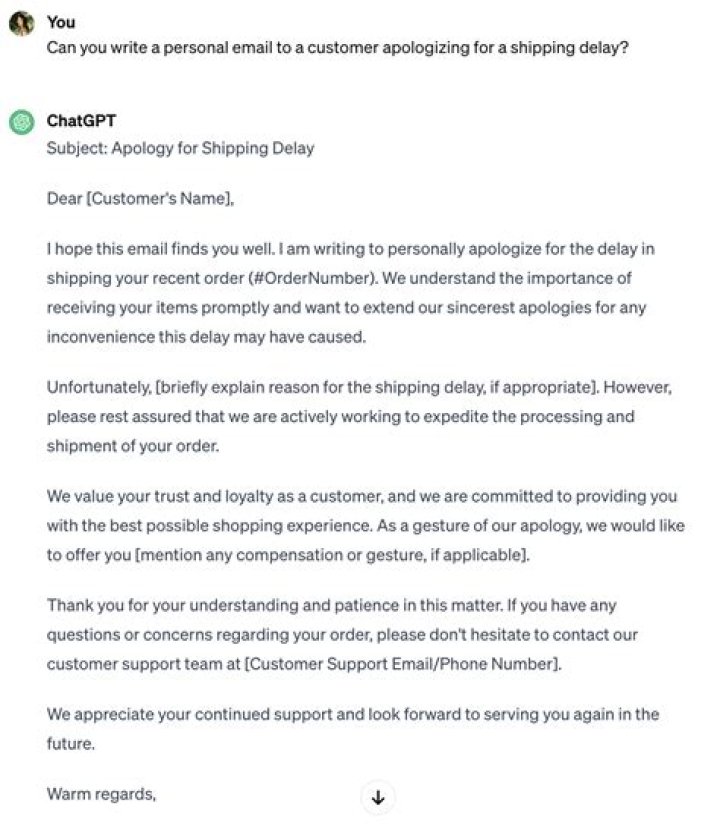The height and width of the screenshot is (829, 720).
Task: Click the user profile avatar
Action: [x=22, y=24]
